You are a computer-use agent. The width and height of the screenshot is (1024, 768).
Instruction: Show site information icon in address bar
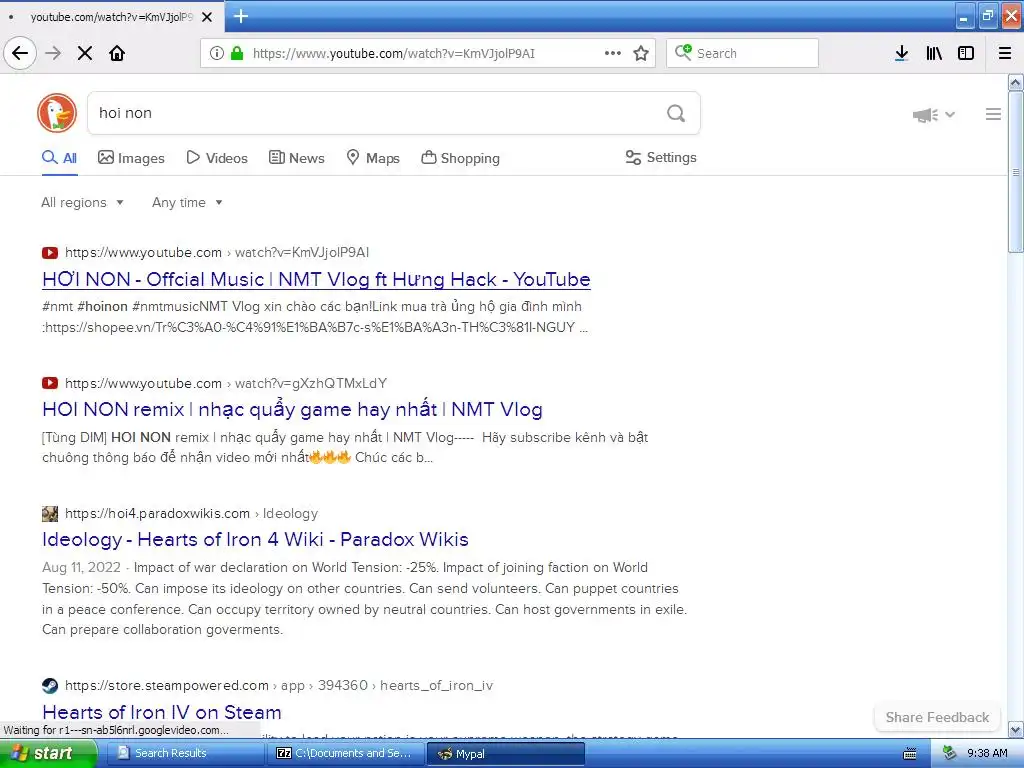217,53
